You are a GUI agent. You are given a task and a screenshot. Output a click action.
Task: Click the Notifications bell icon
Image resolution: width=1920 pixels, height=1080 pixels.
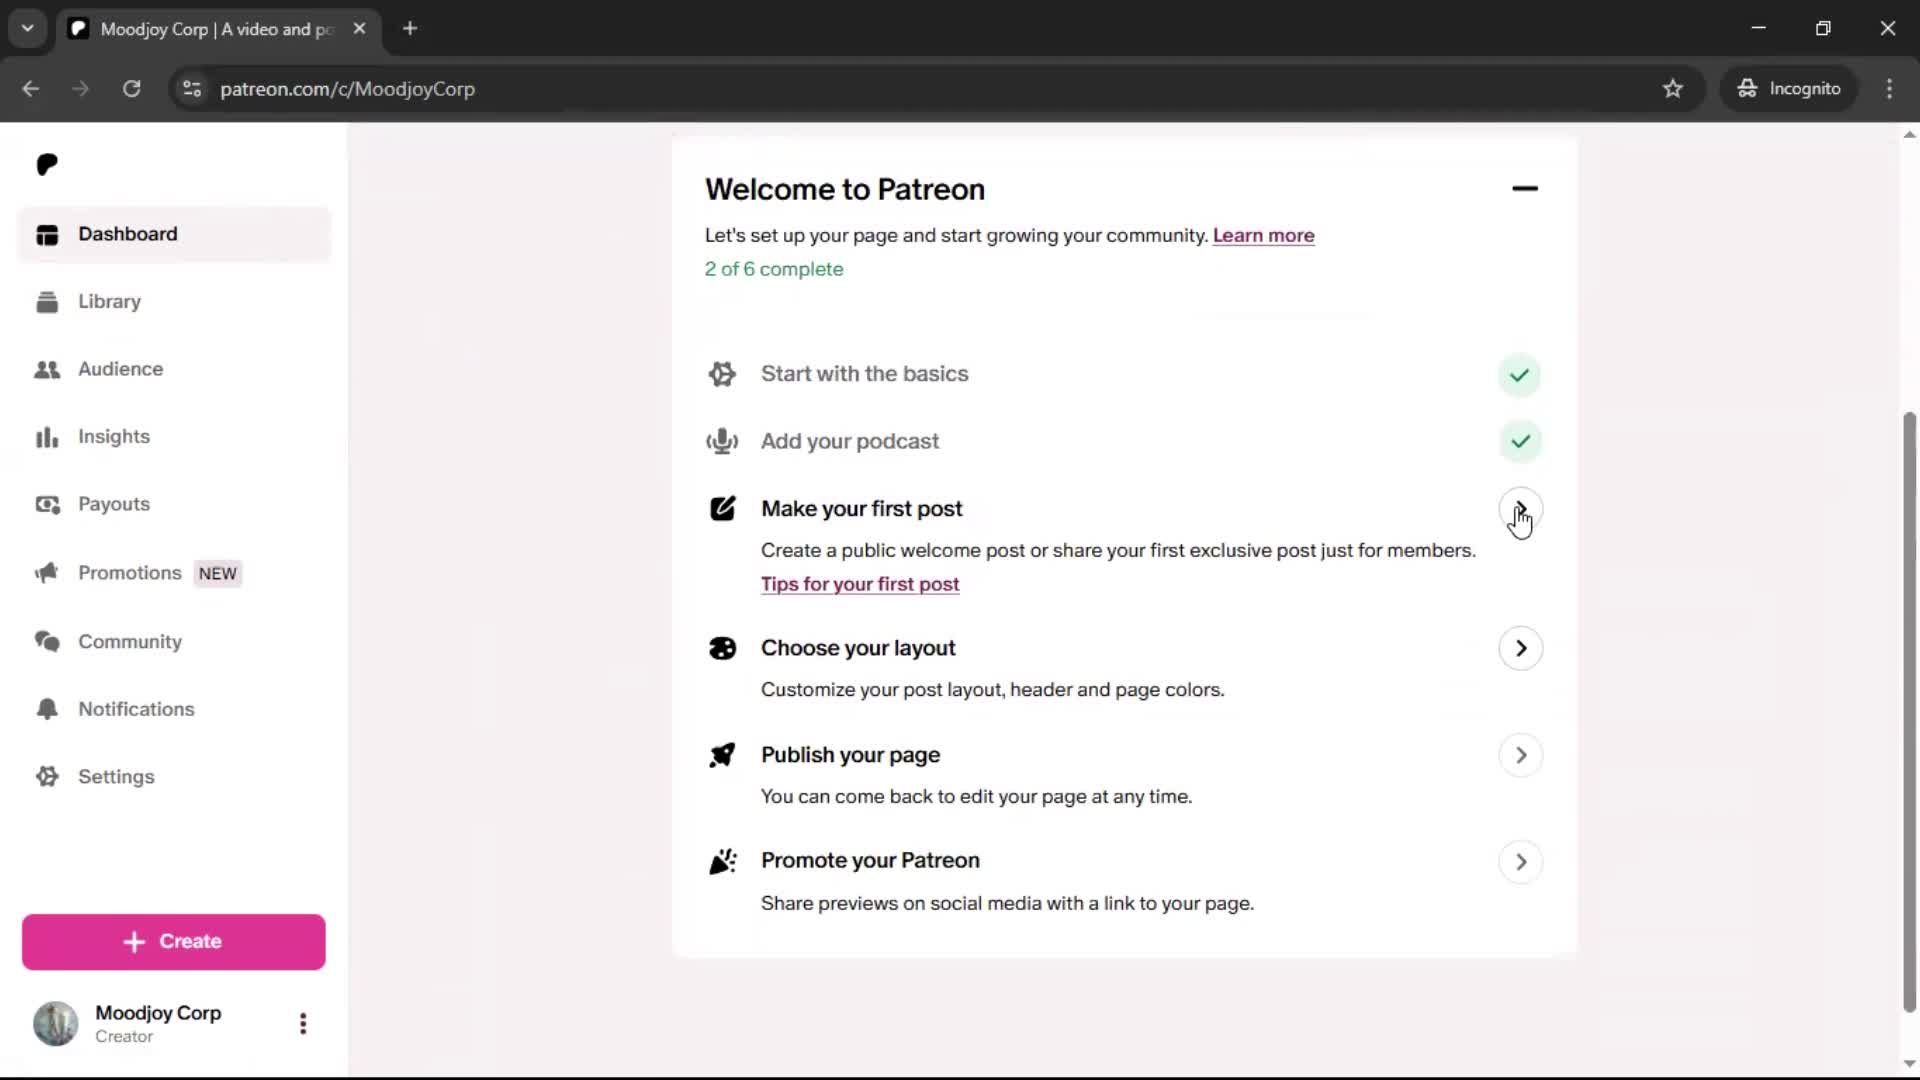[x=47, y=709]
